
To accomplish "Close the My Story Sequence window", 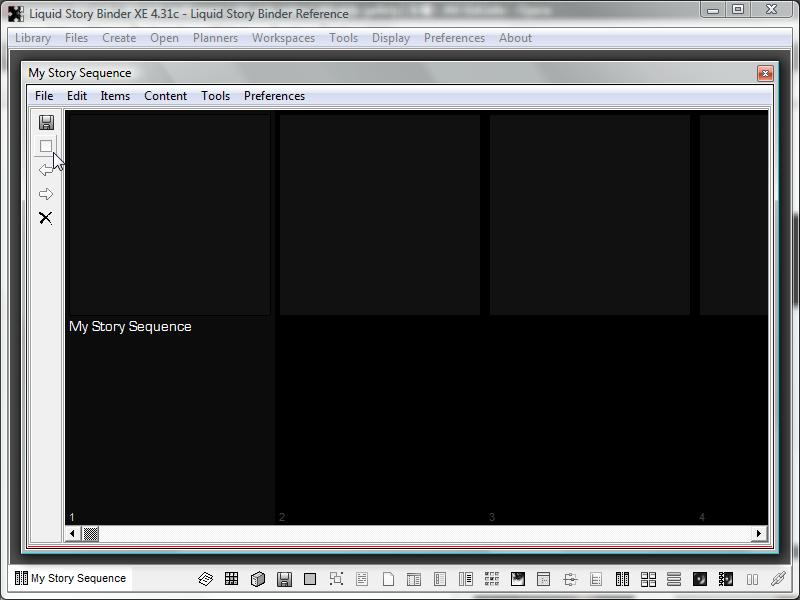I will tap(765, 73).
